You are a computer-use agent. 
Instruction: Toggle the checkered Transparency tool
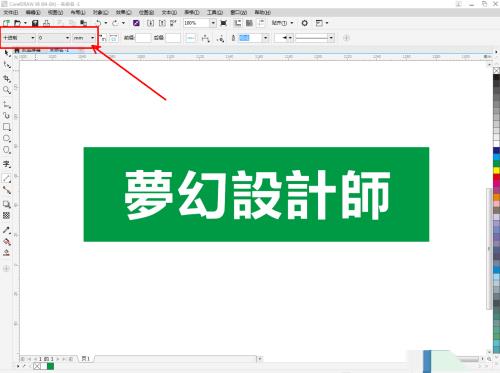click(x=7, y=216)
